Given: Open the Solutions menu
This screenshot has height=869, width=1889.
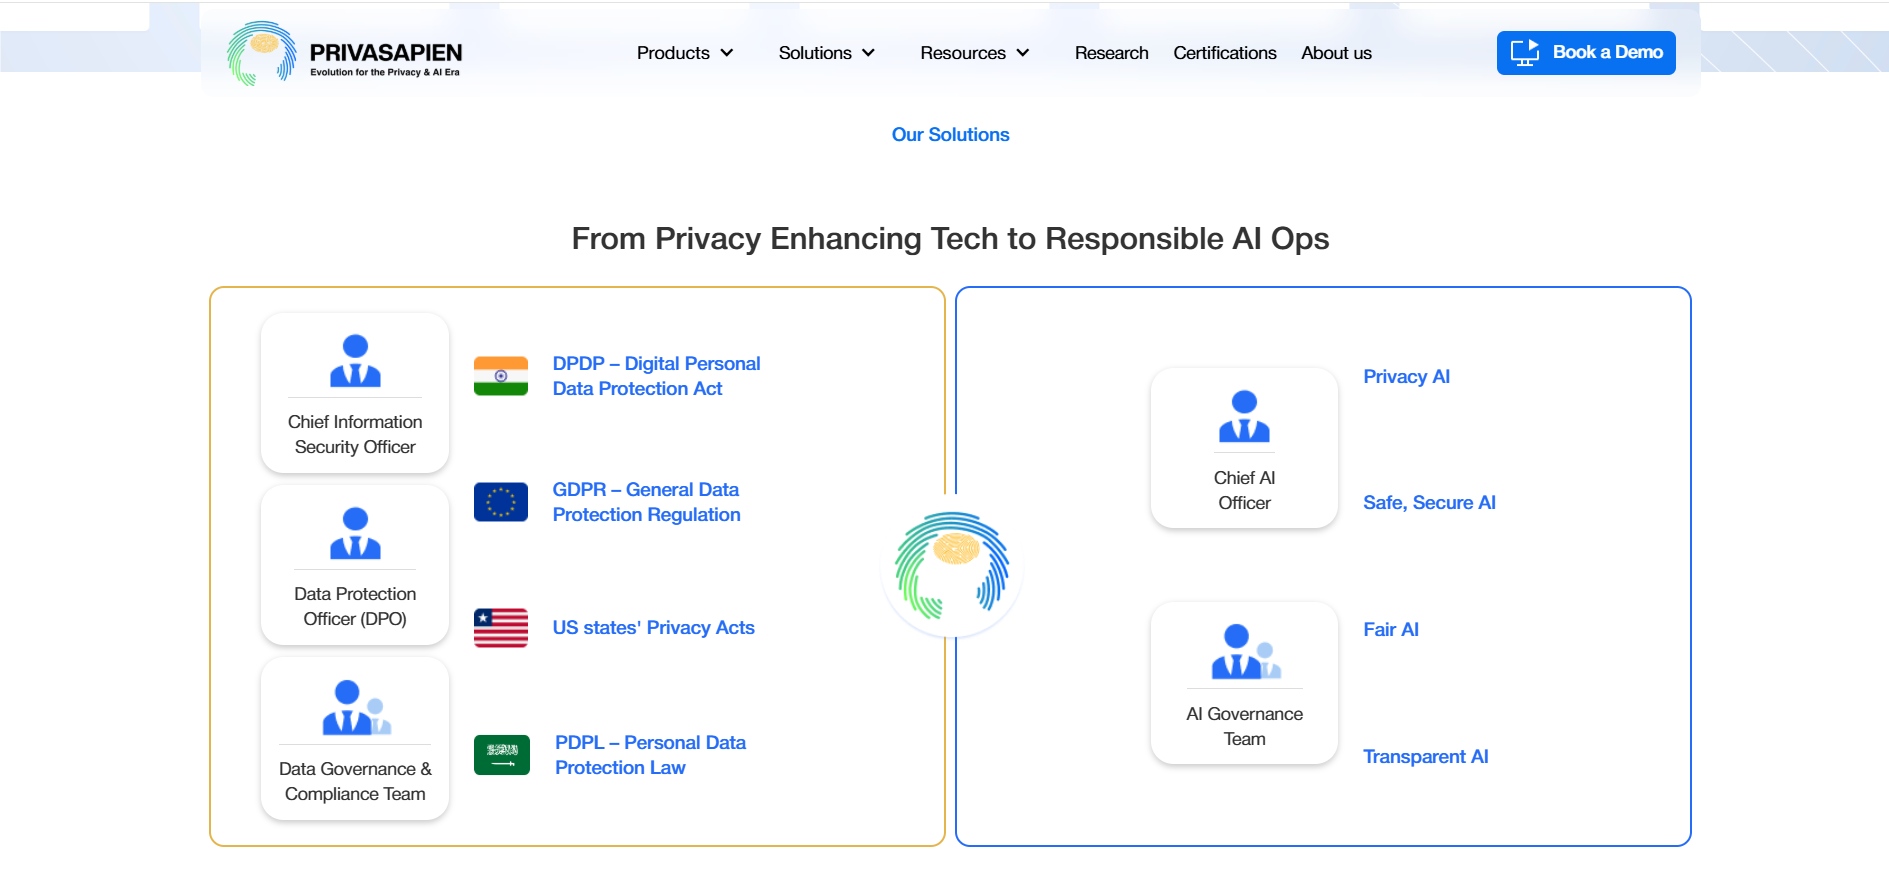Looking at the screenshot, I should click(x=827, y=53).
